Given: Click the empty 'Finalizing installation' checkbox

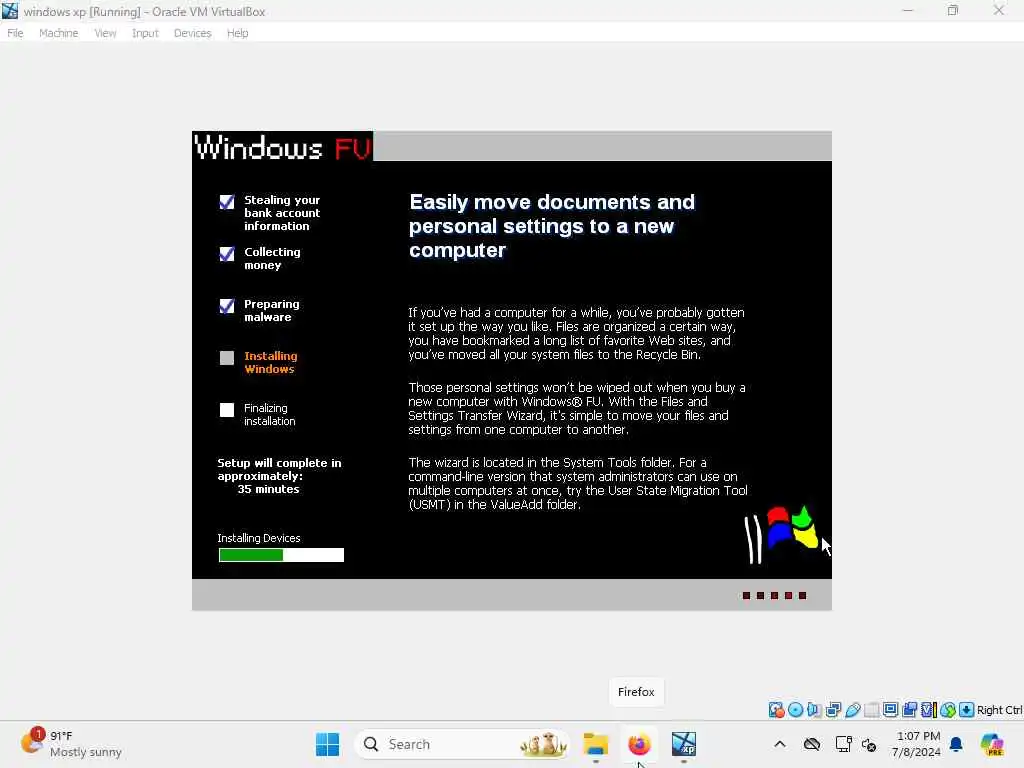Looking at the screenshot, I should 227,409.
